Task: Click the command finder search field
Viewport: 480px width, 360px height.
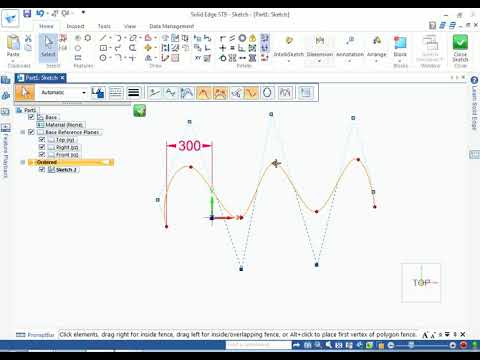Action: click(259, 345)
